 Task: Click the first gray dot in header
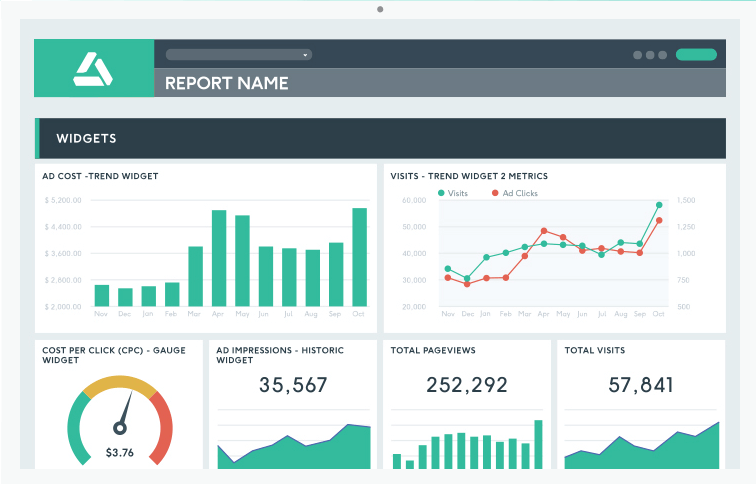click(638, 55)
